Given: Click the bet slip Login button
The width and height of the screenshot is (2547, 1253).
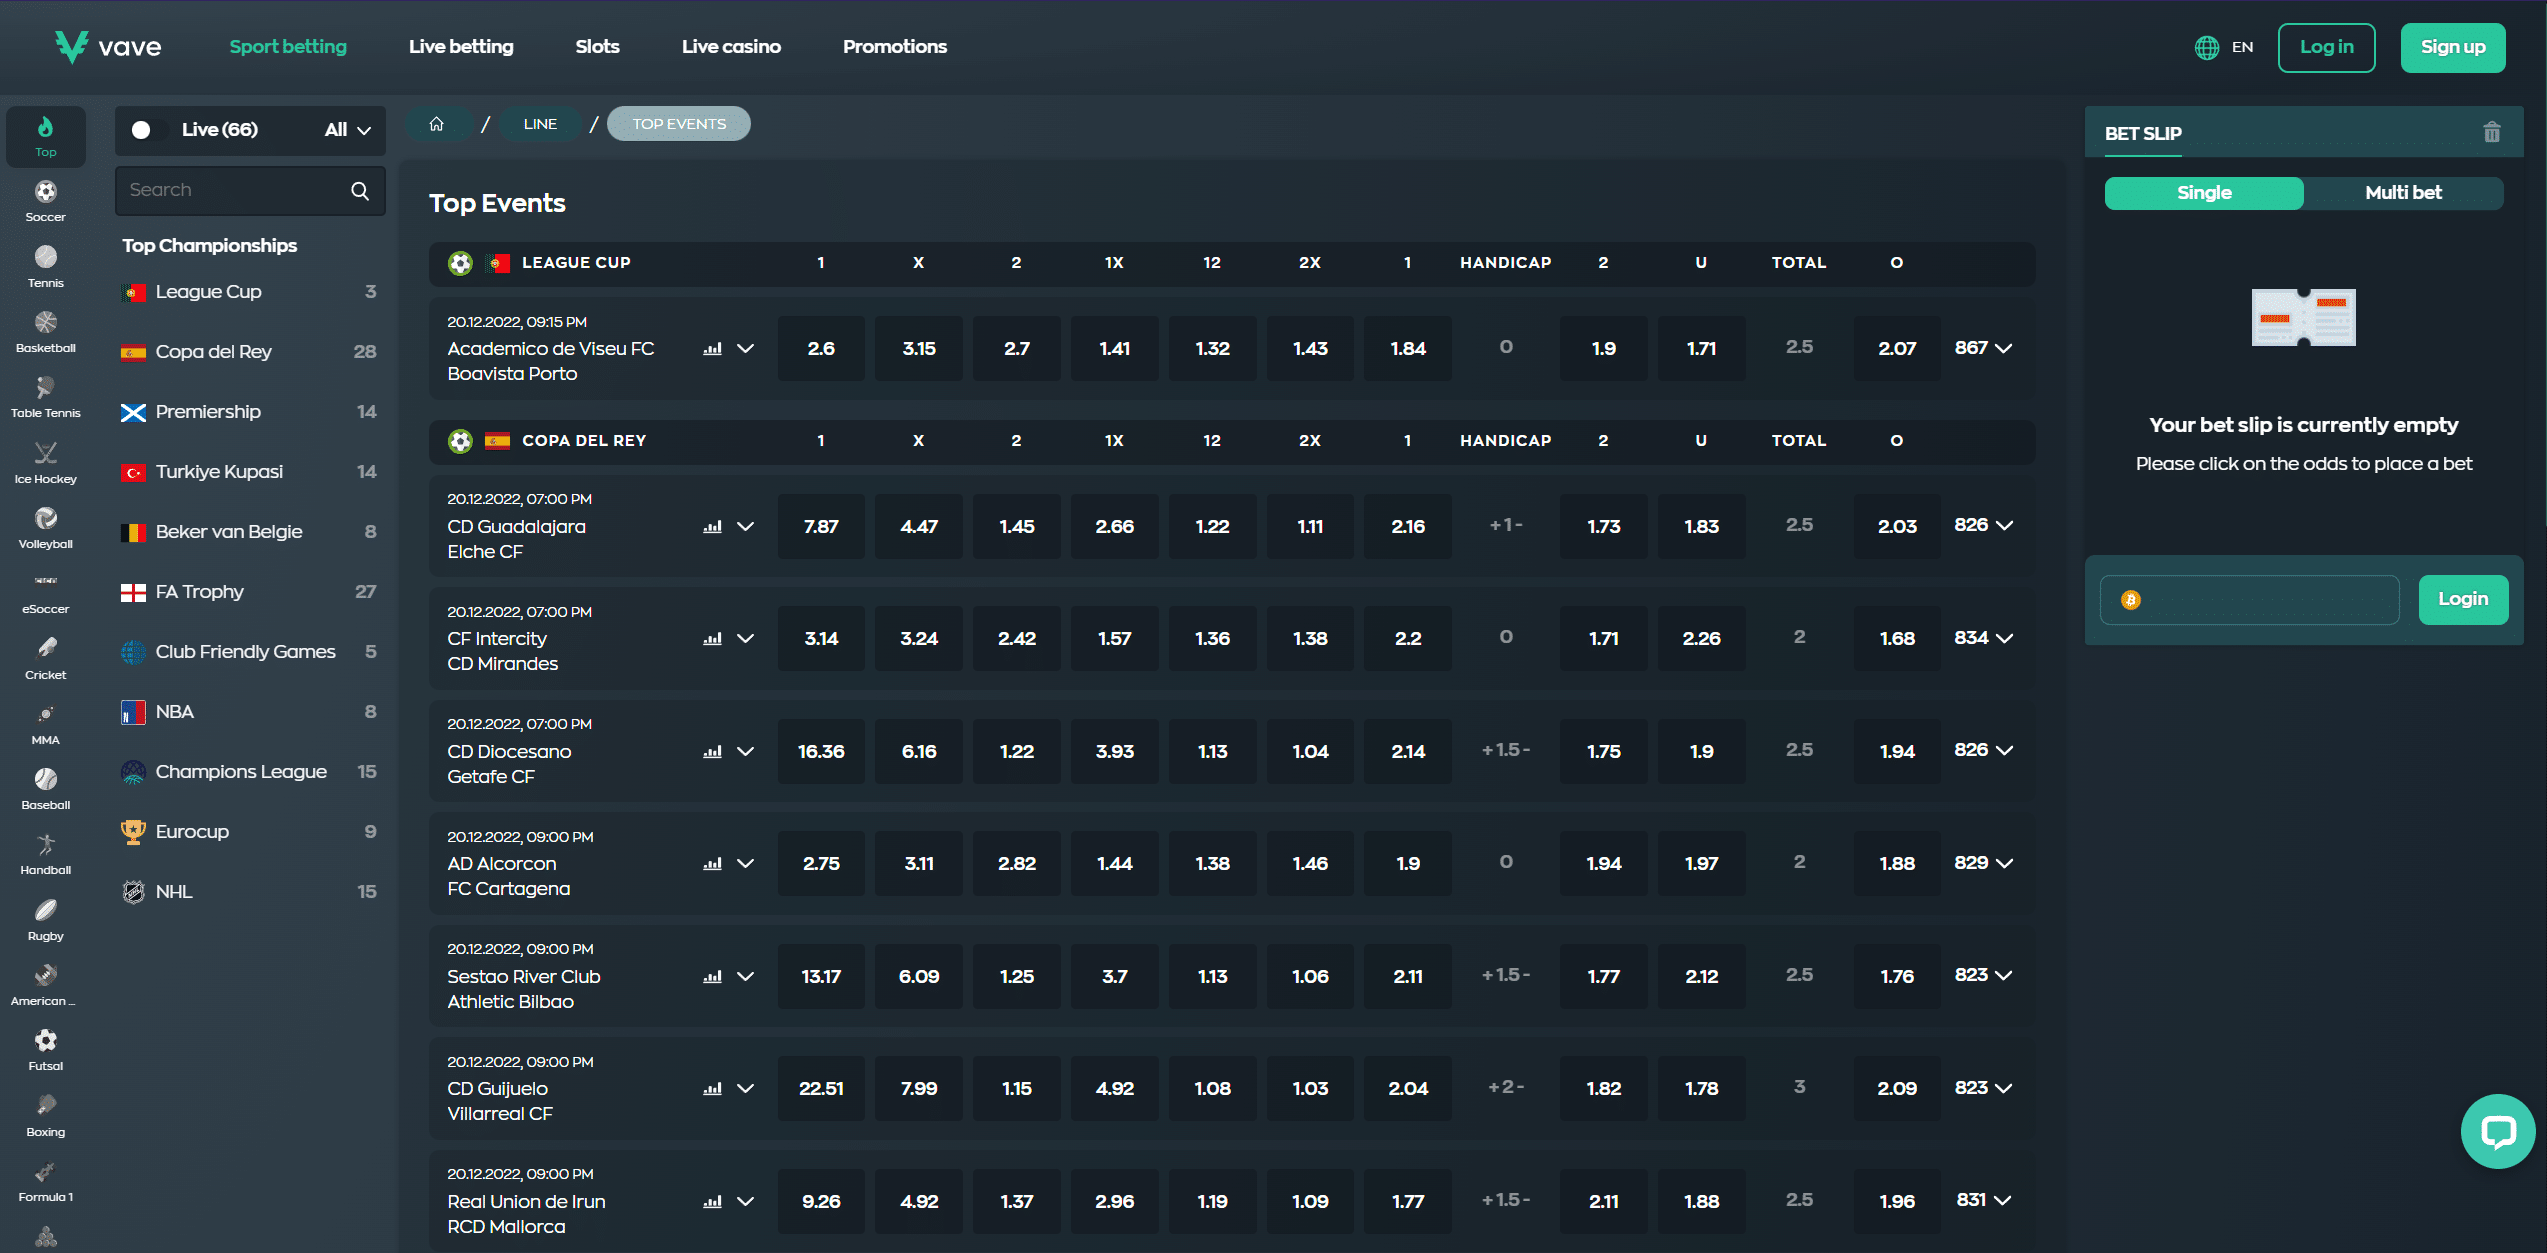Looking at the screenshot, I should (2462, 599).
